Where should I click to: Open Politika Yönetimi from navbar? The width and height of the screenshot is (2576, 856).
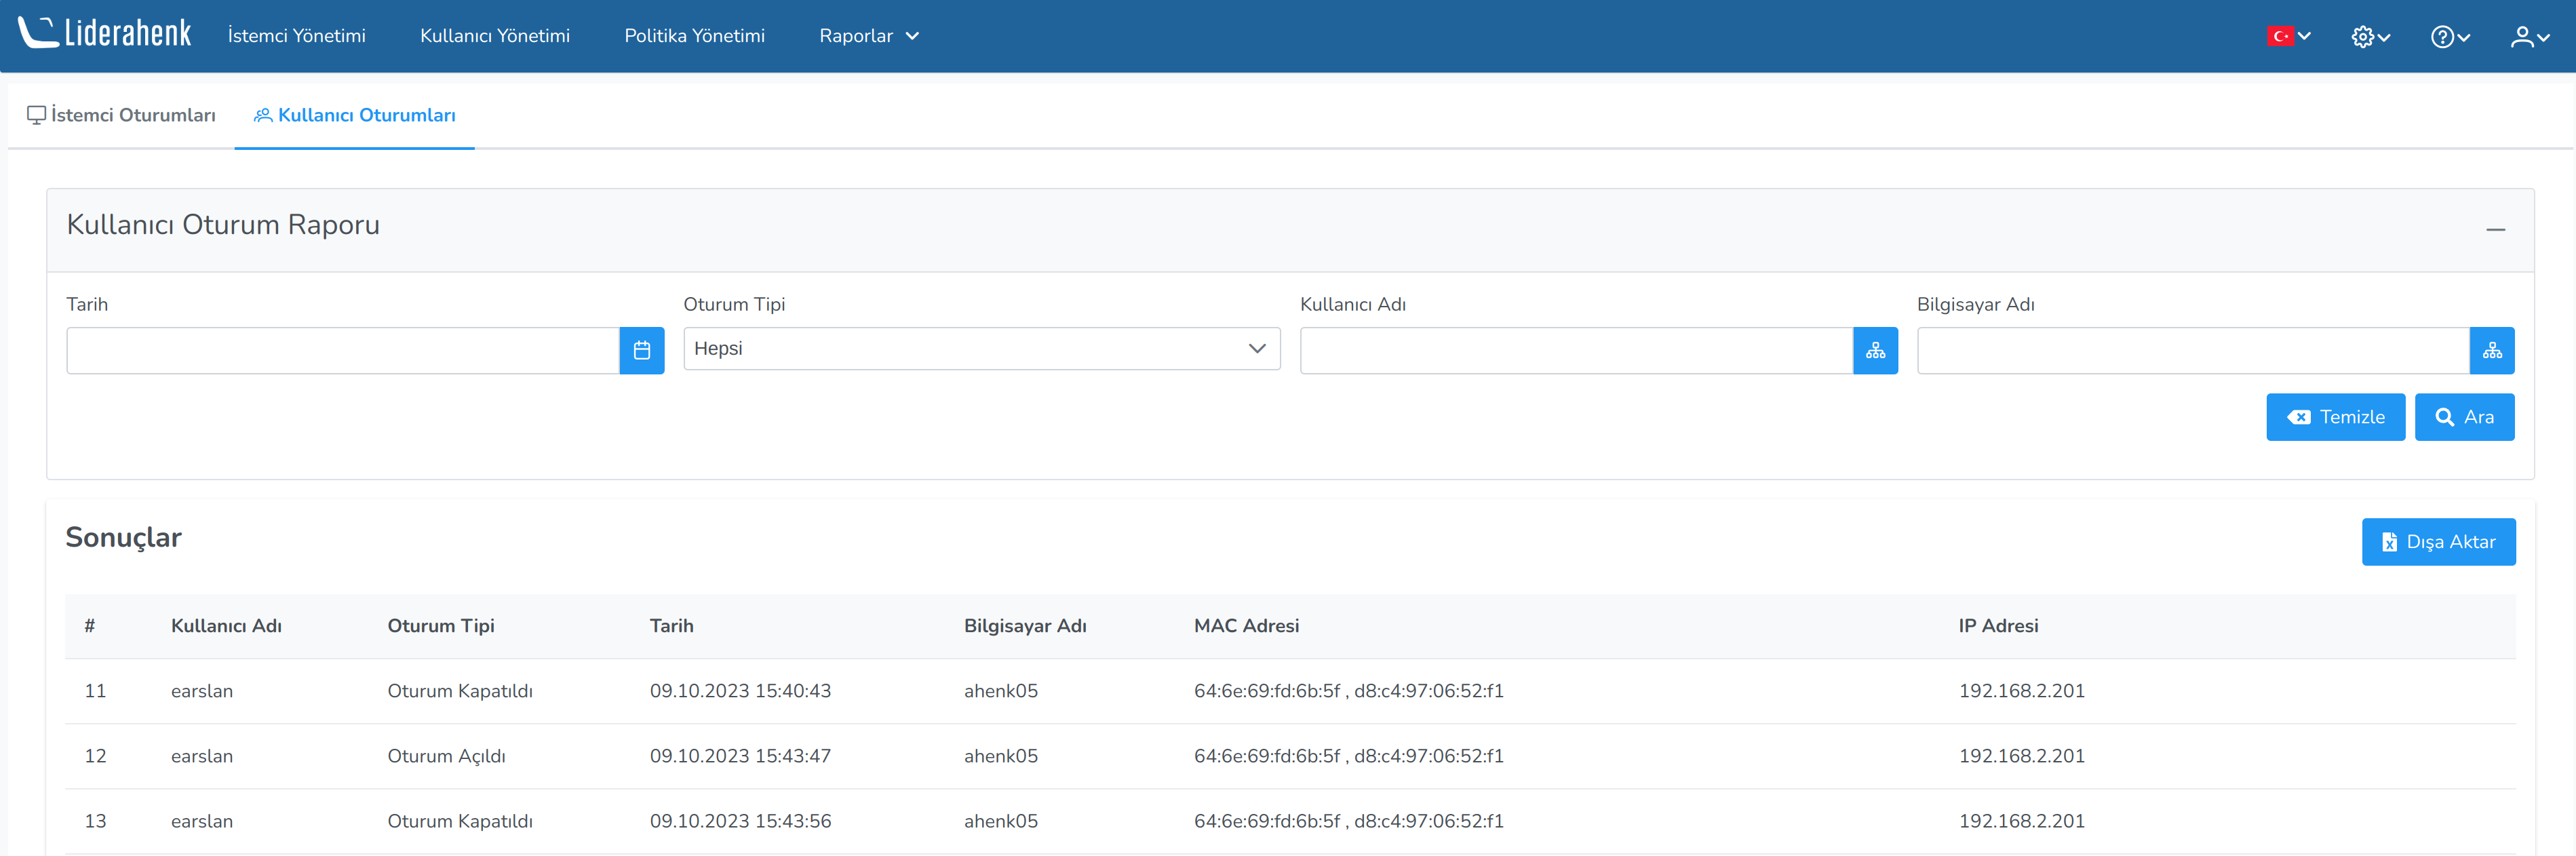[x=694, y=36]
